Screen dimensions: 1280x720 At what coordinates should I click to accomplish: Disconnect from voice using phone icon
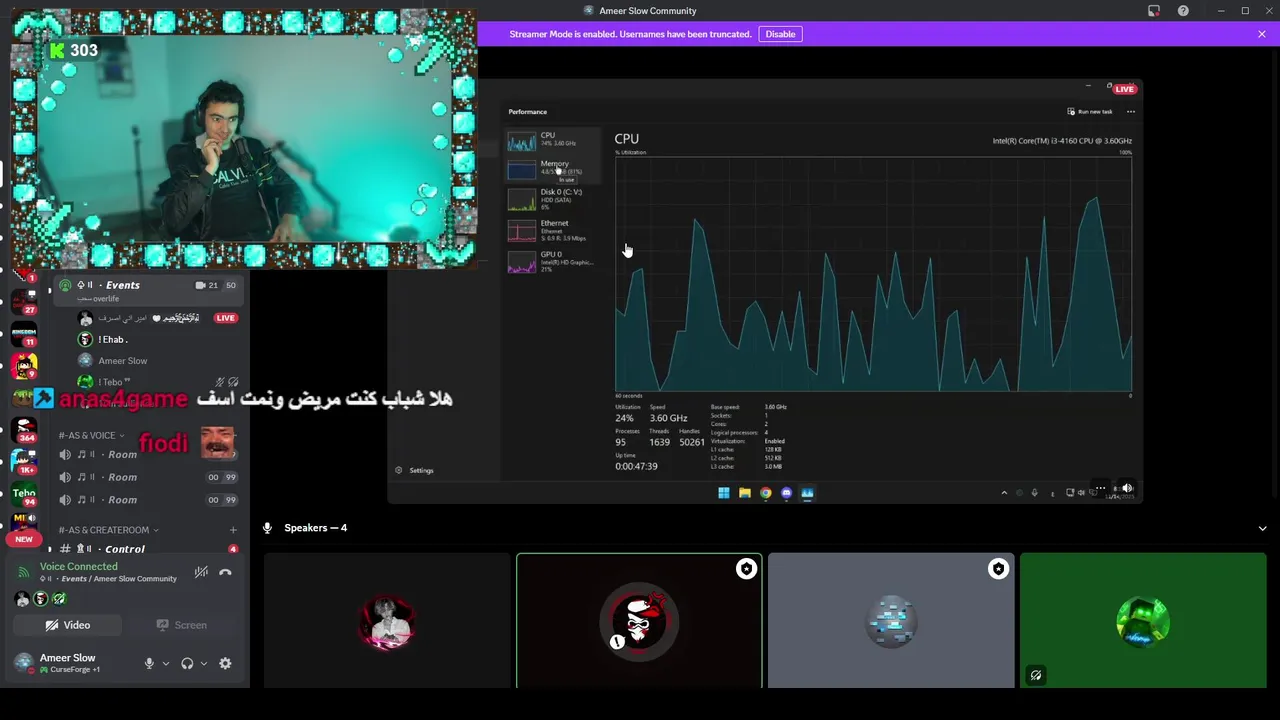225,572
